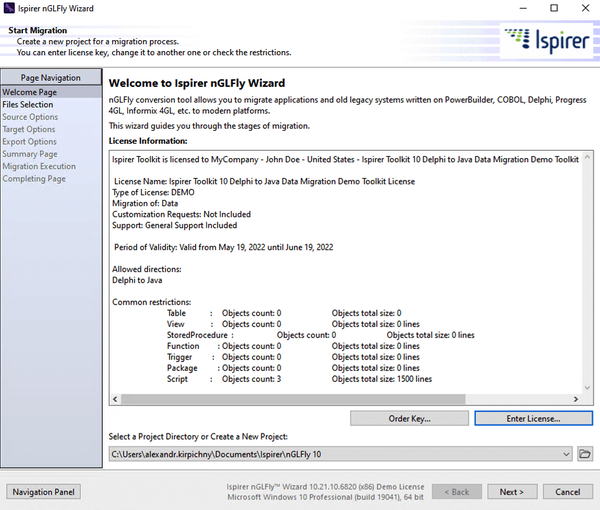Click the 'Welcome to Ispirer nGLFly Wizard' heading
The image size is (600, 510).
click(197, 83)
